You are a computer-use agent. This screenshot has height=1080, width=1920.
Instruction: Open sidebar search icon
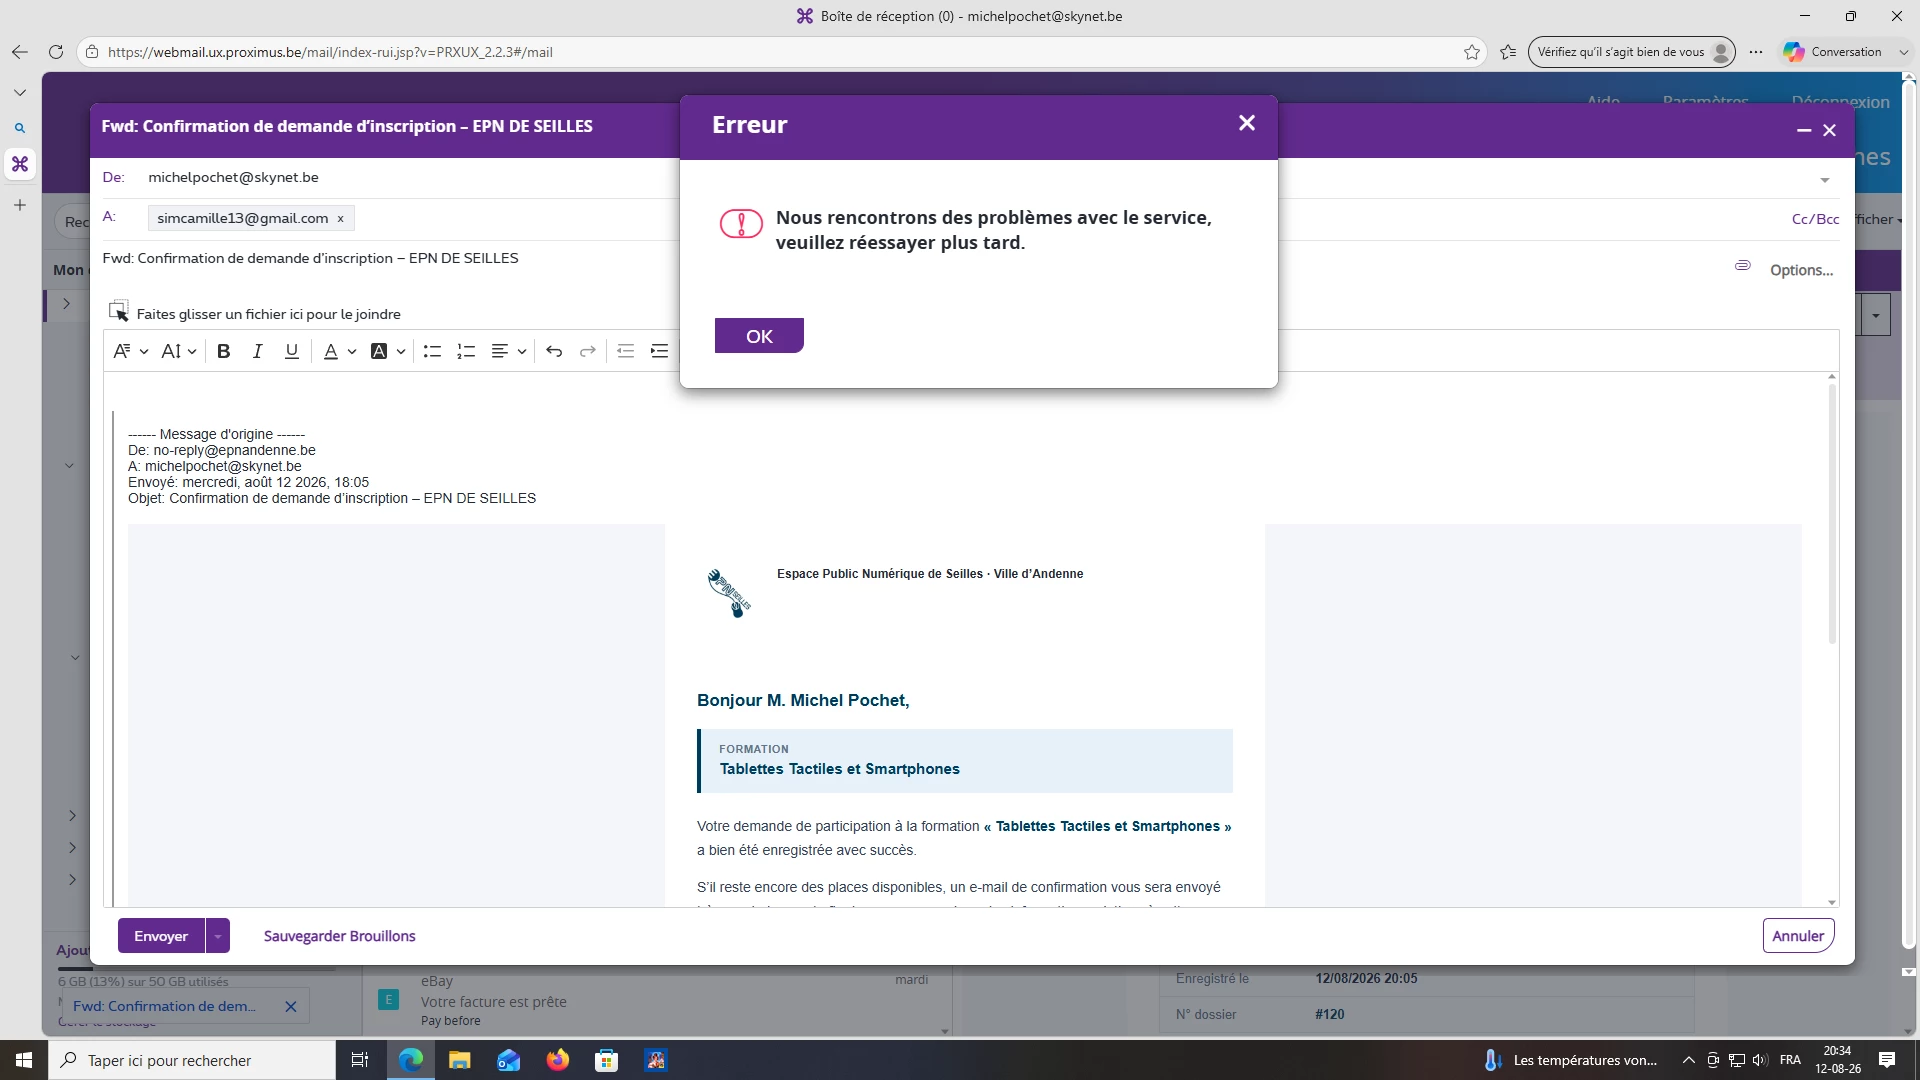pos(20,128)
